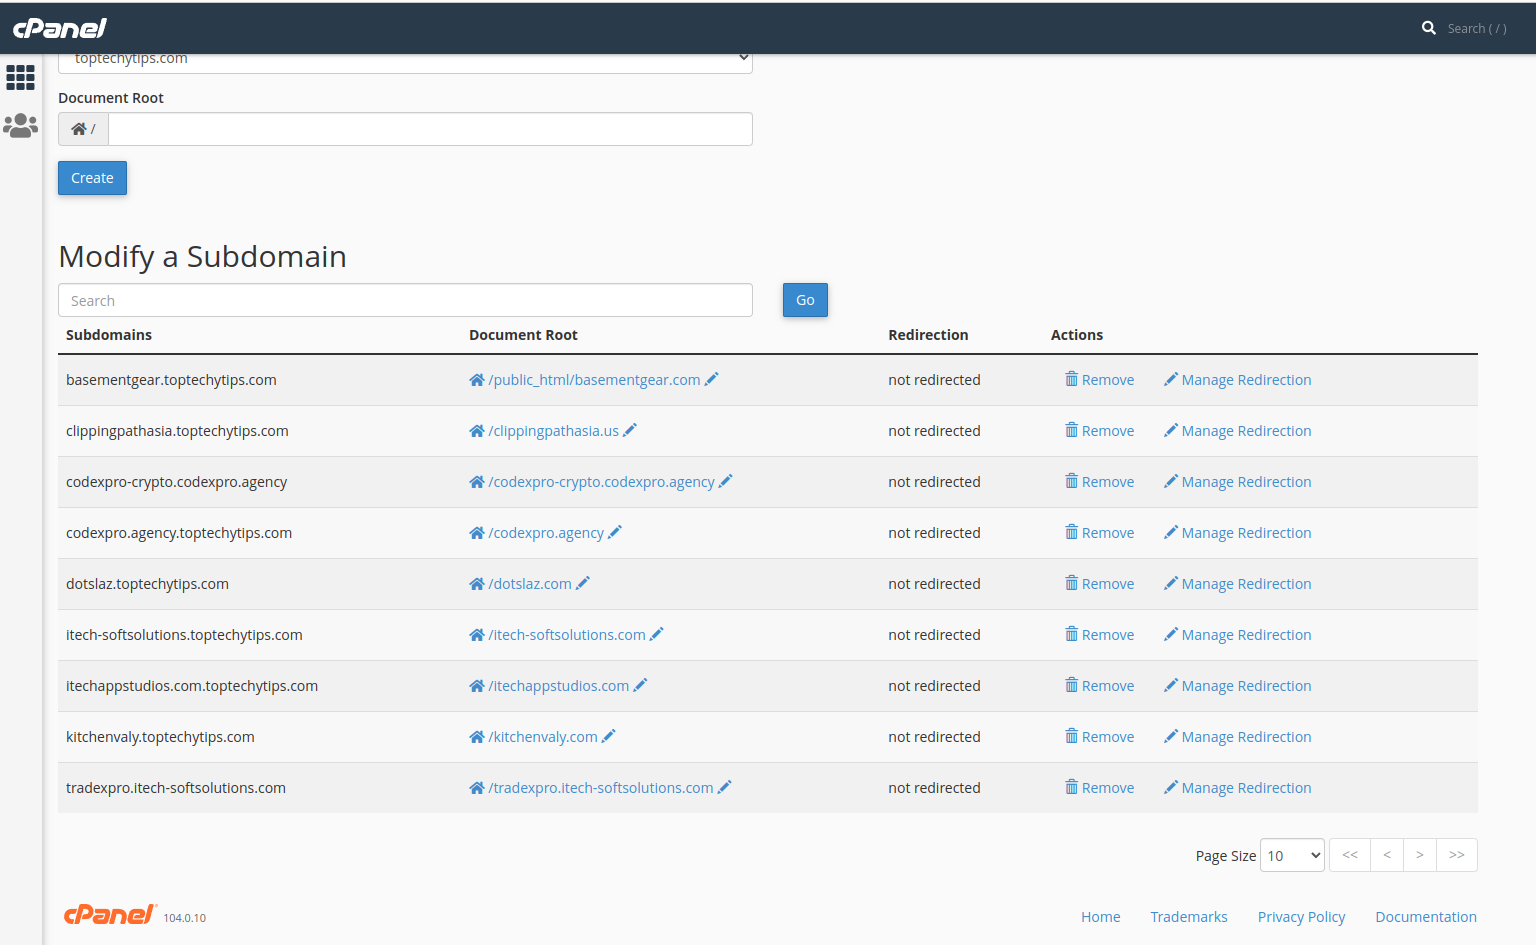Open /itech-softsolutions.com document root link
This screenshot has height=945, width=1536.
coord(567,635)
